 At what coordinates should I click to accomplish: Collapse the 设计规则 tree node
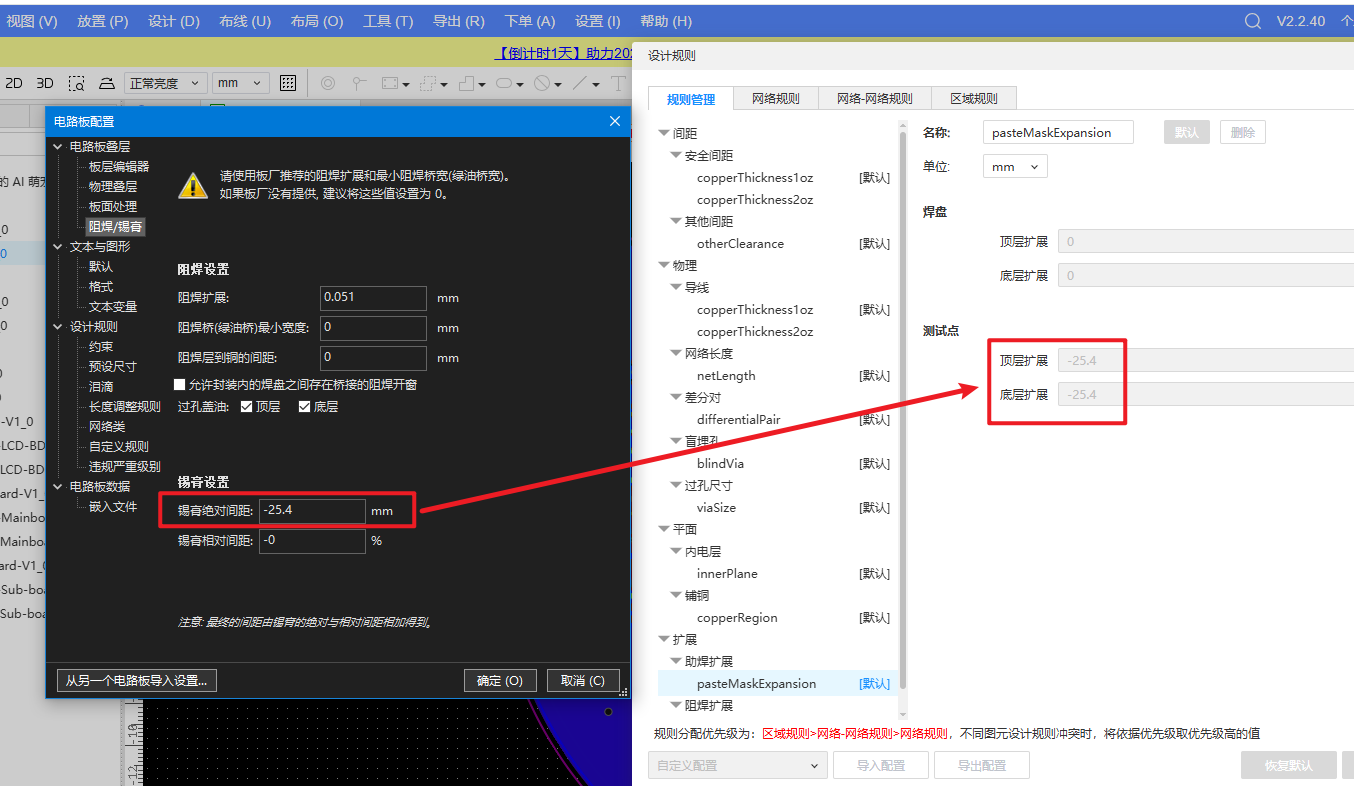tap(57, 327)
